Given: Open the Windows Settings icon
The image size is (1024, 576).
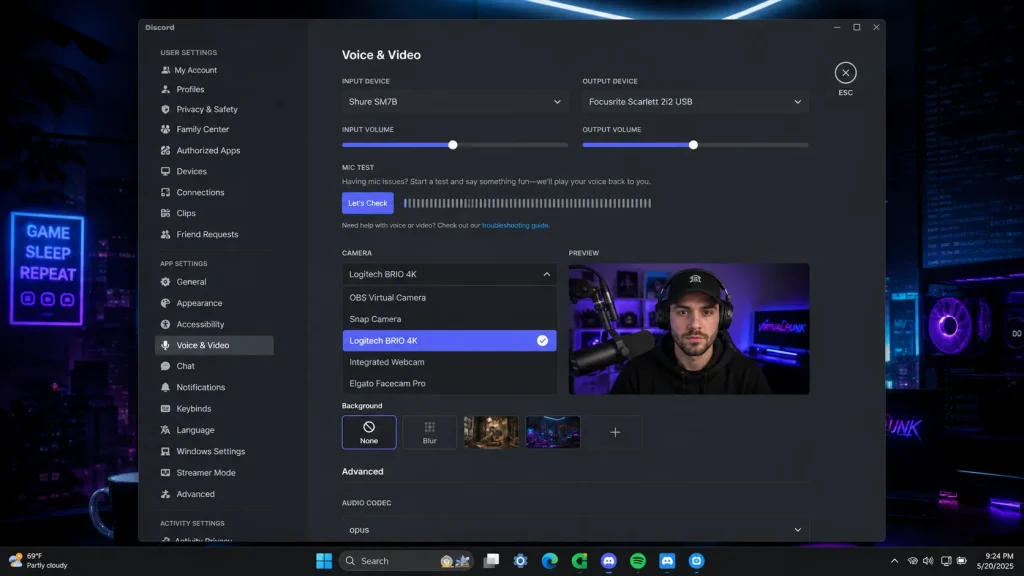Looking at the screenshot, I should click(x=165, y=451).
